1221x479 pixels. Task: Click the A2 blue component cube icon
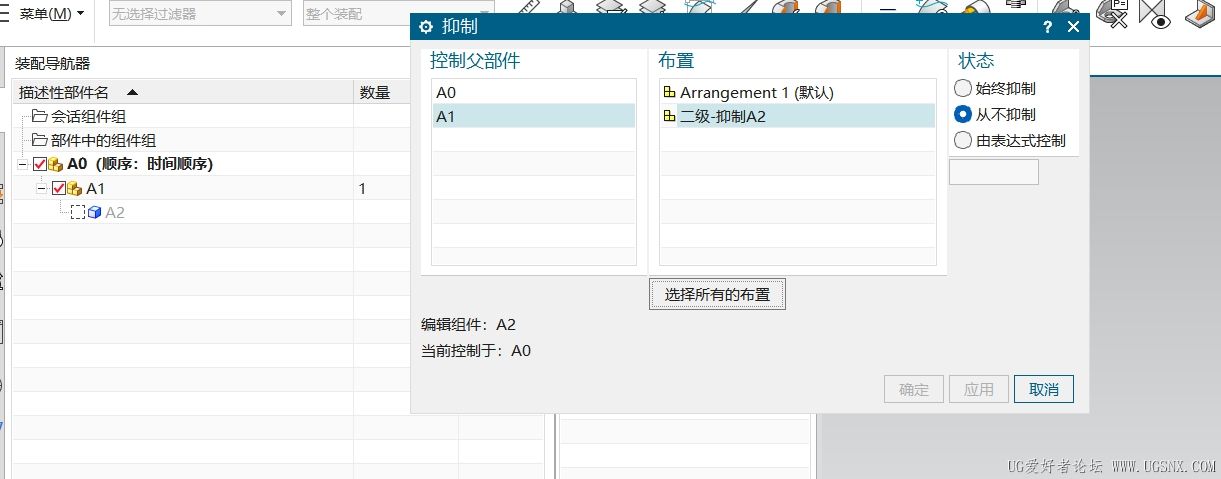(95, 213)
